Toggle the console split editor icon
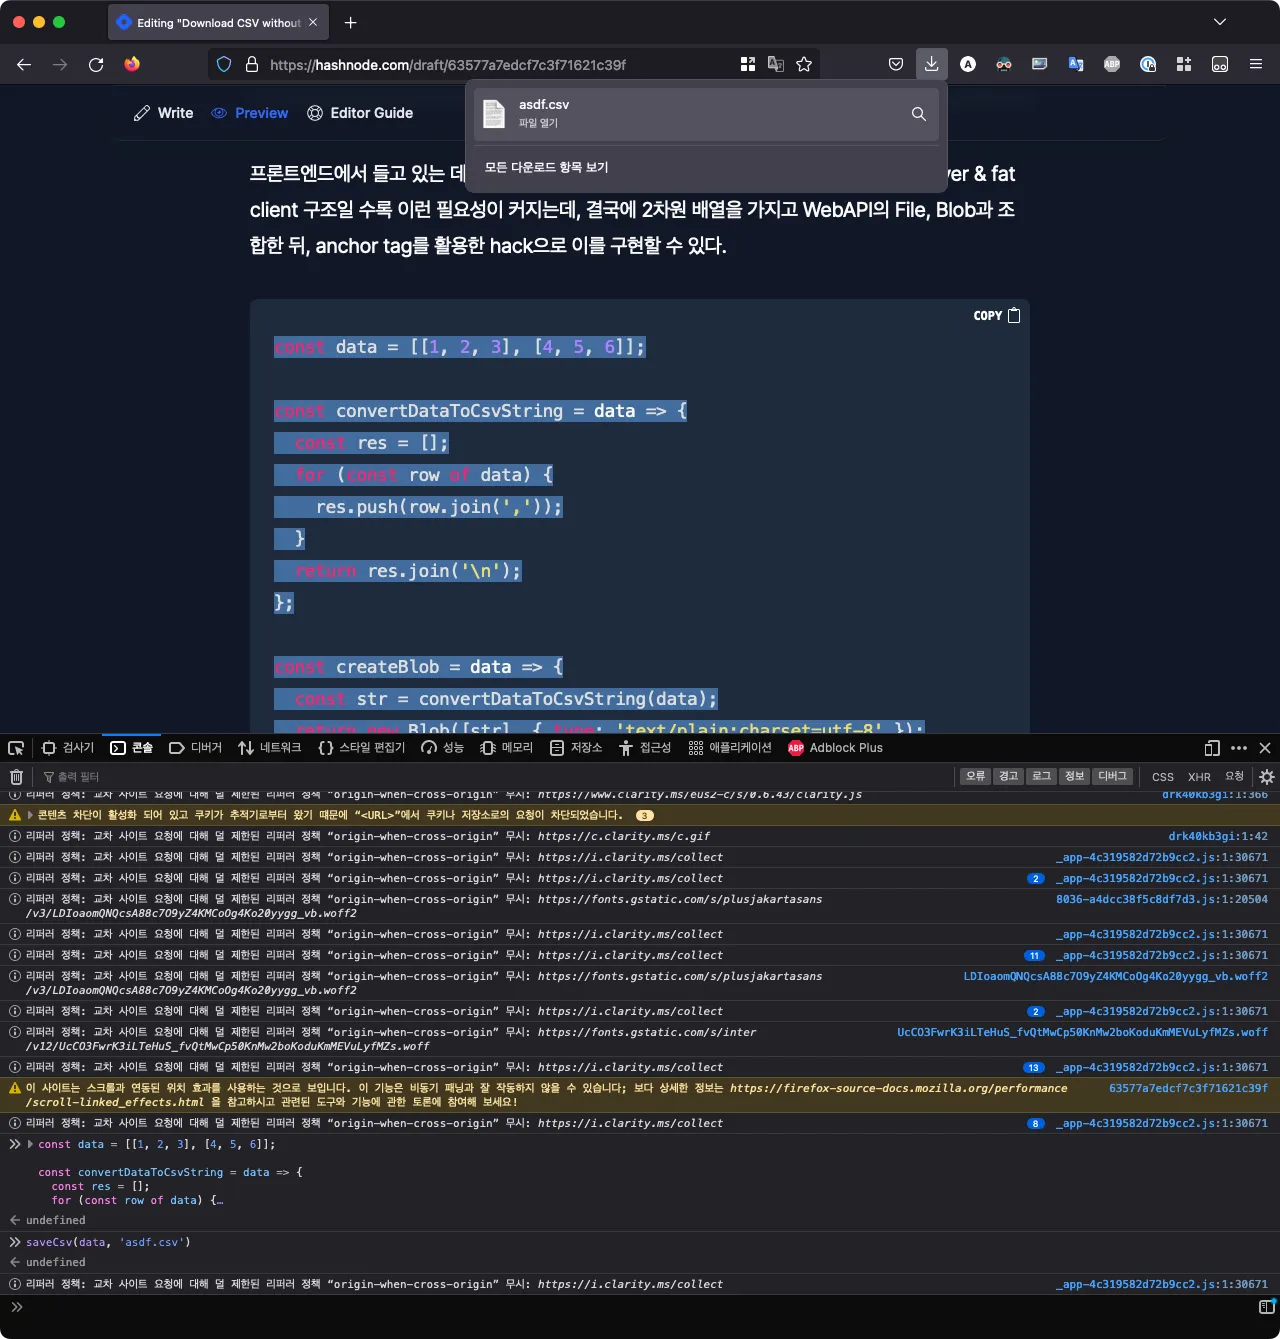The height and width of the screenshot is (1339, 1280). 1267,1307
